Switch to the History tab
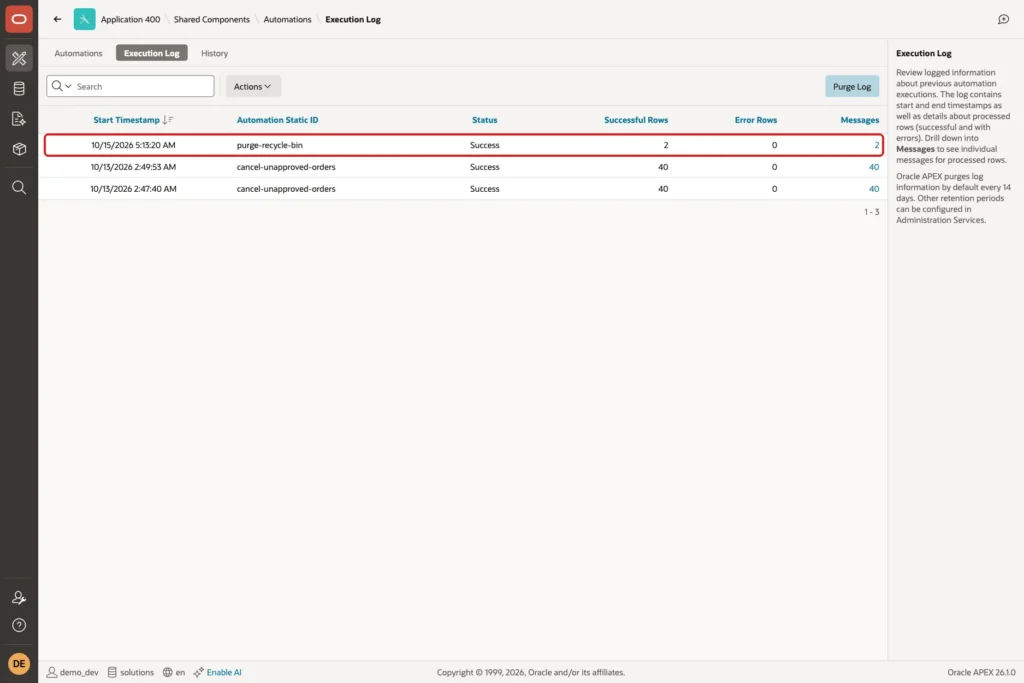 (x=214, y=53)
